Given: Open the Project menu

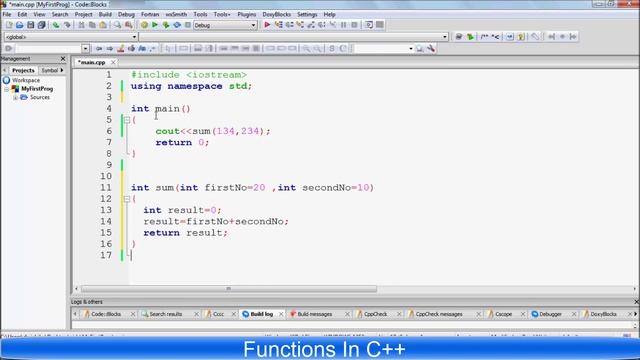Looking at the screenshot, I should (x=83, y=14).
